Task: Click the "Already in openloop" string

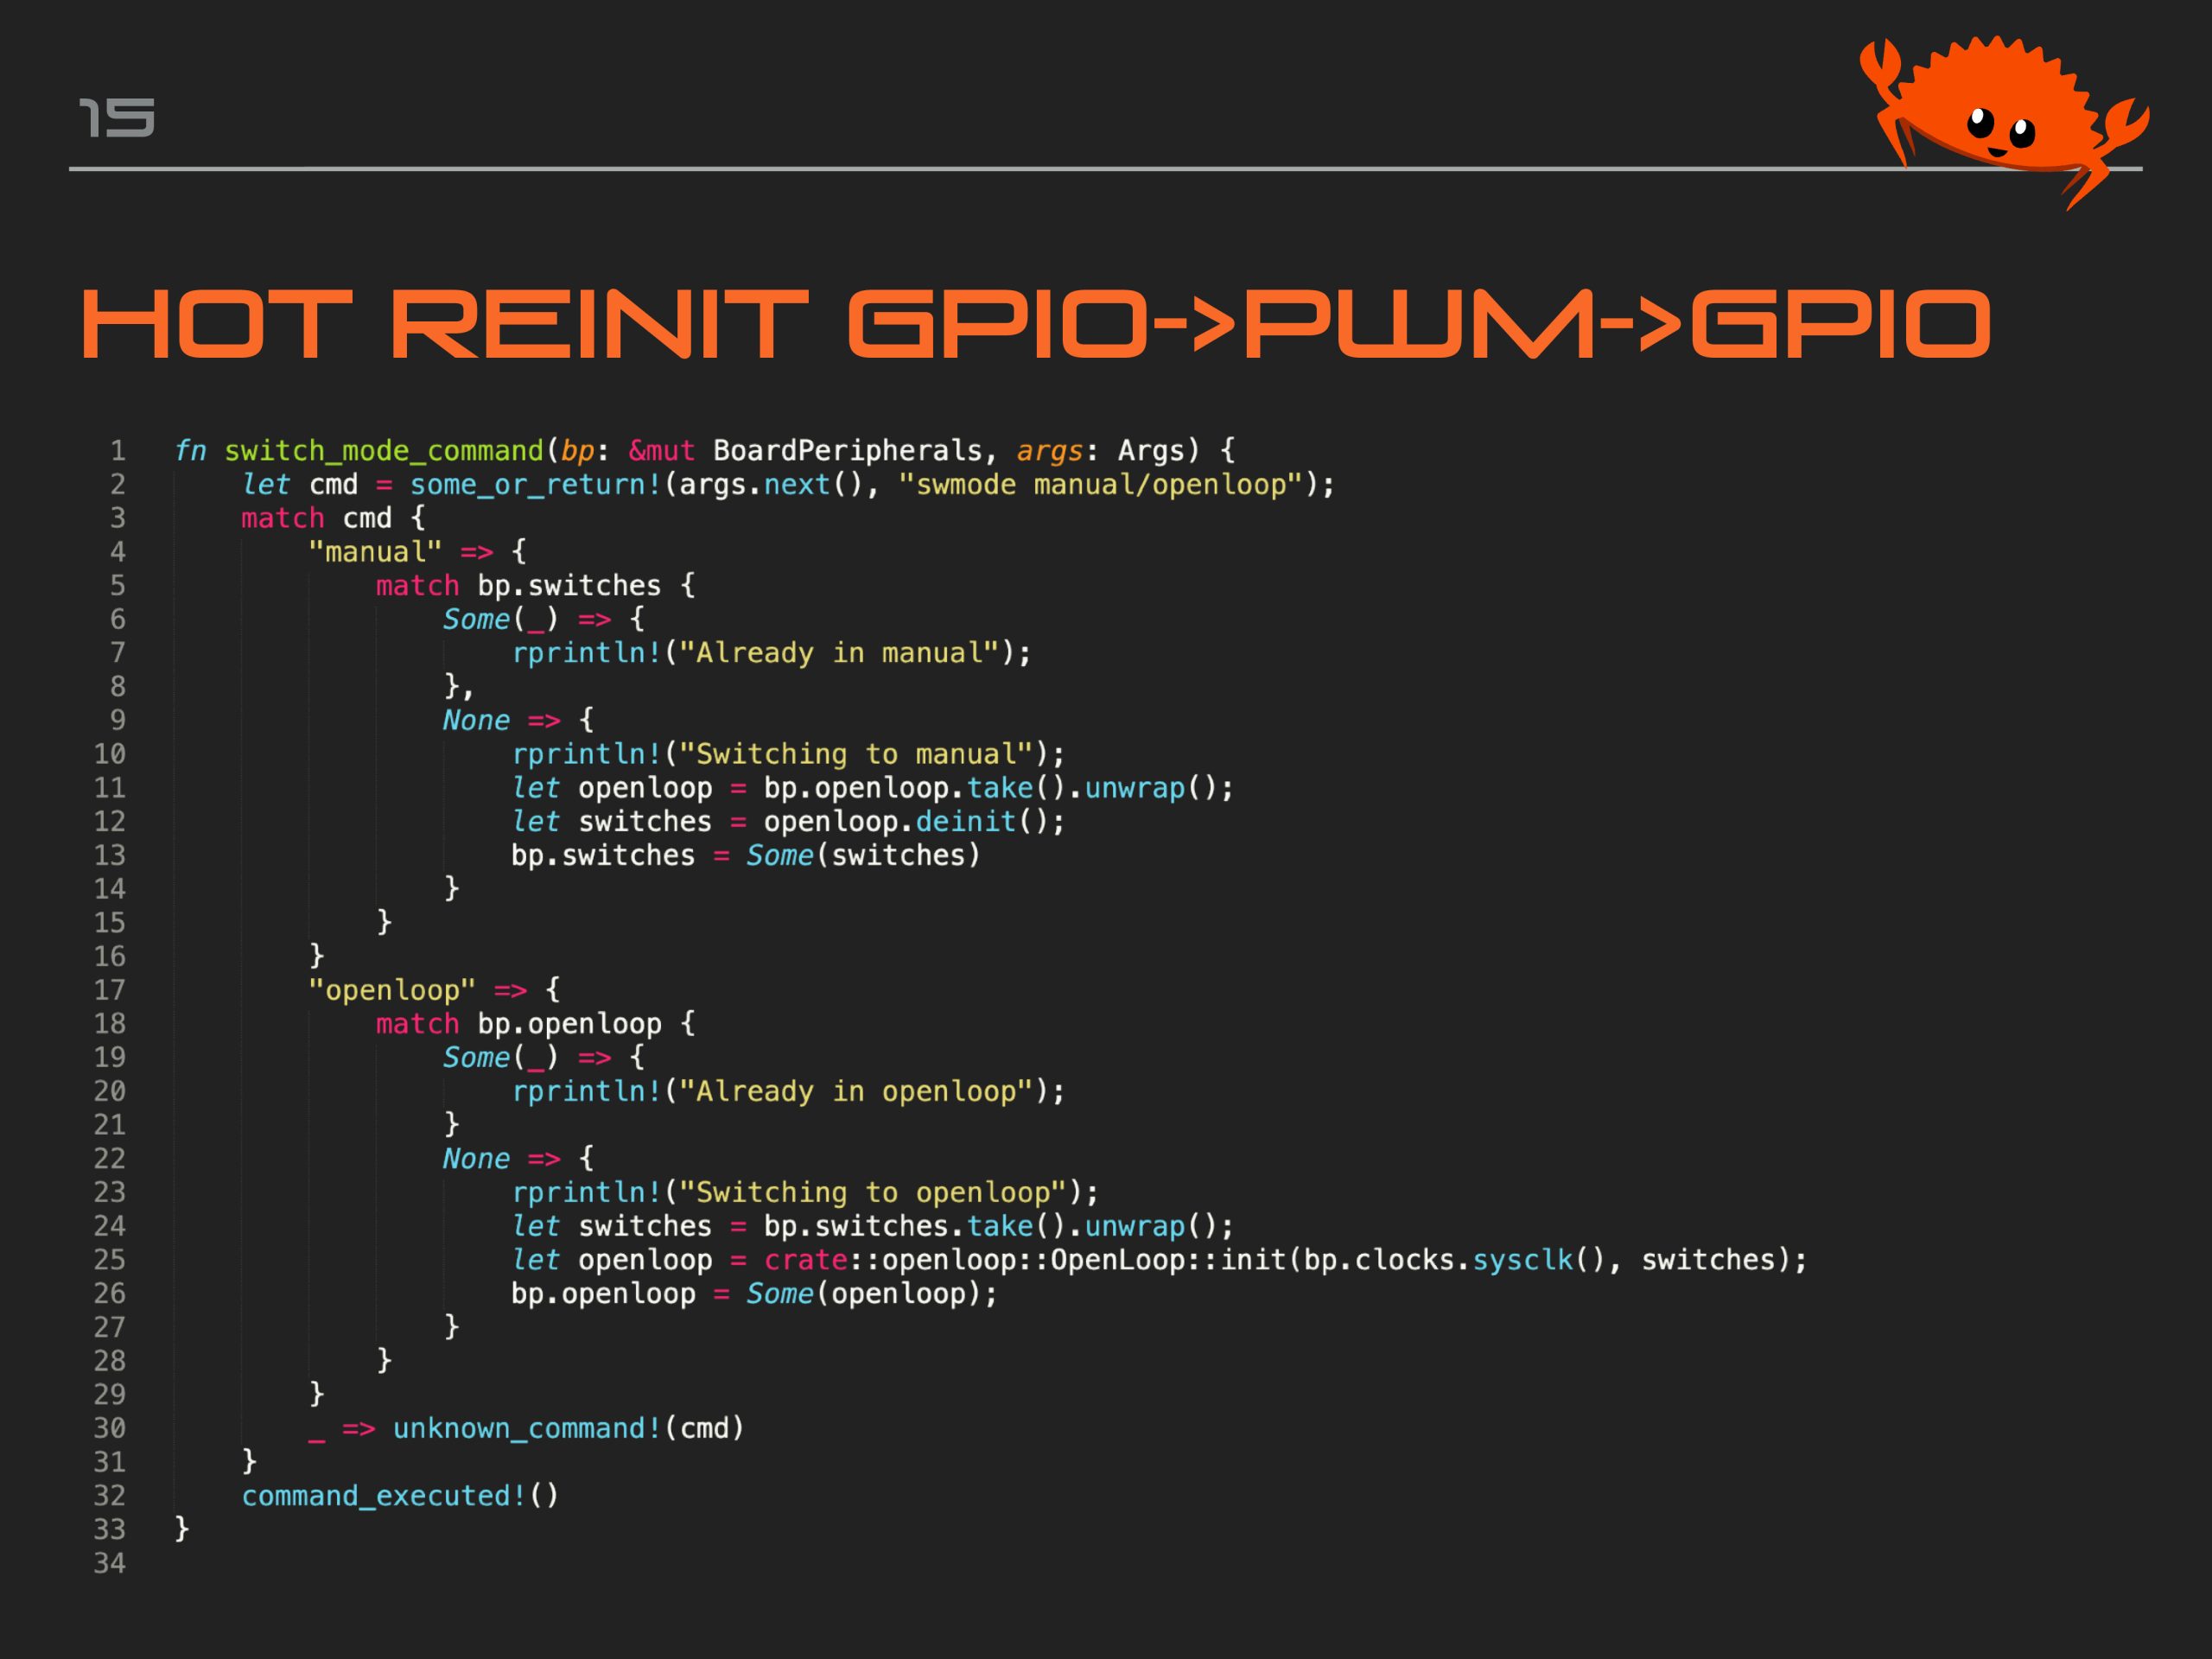Action: click(x=856, y=1091)
